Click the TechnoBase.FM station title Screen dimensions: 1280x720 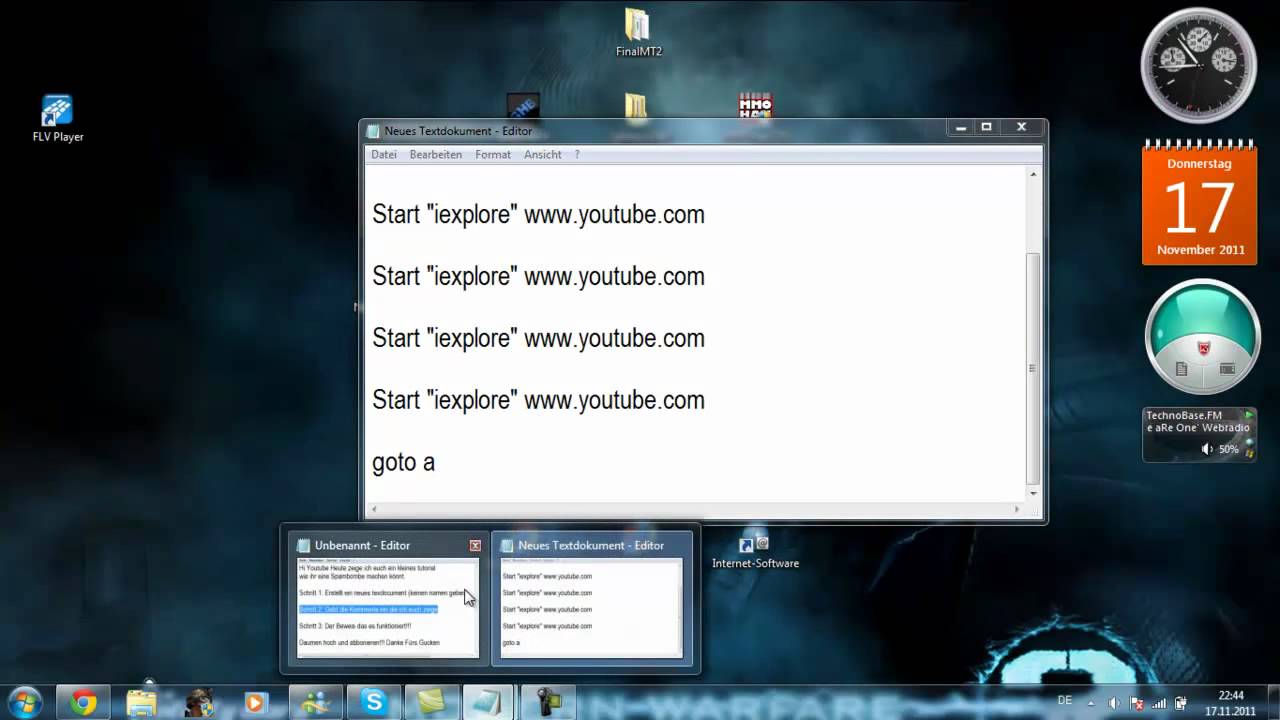coord(1184,415)
